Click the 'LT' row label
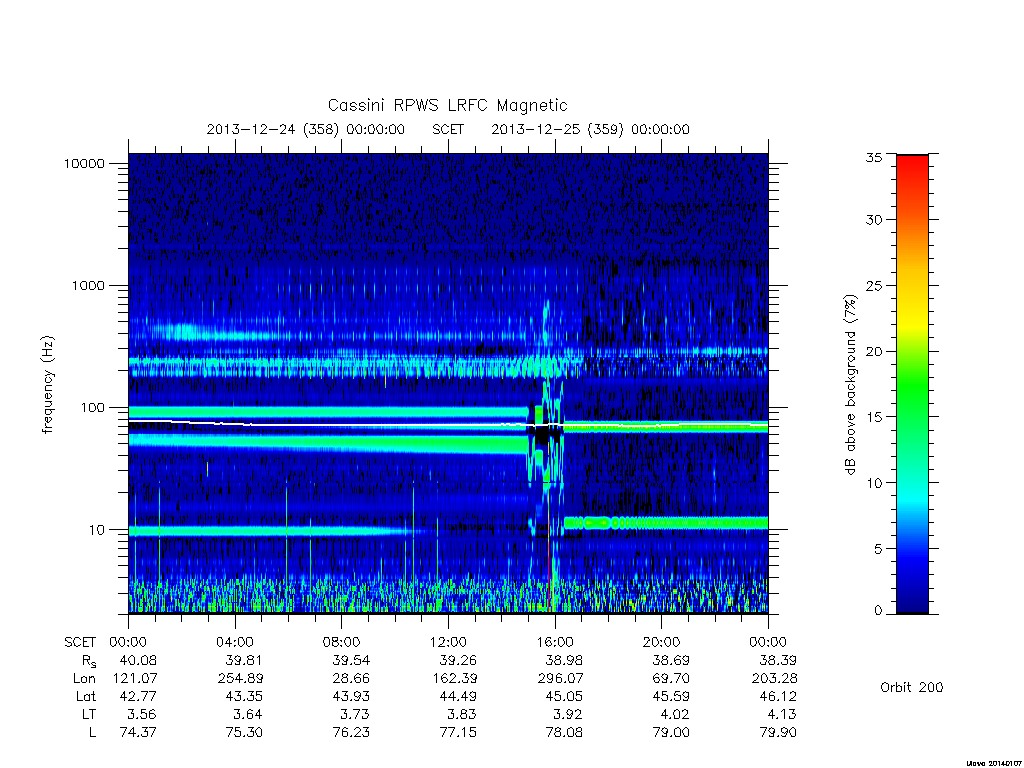 [x=89, y=714]
